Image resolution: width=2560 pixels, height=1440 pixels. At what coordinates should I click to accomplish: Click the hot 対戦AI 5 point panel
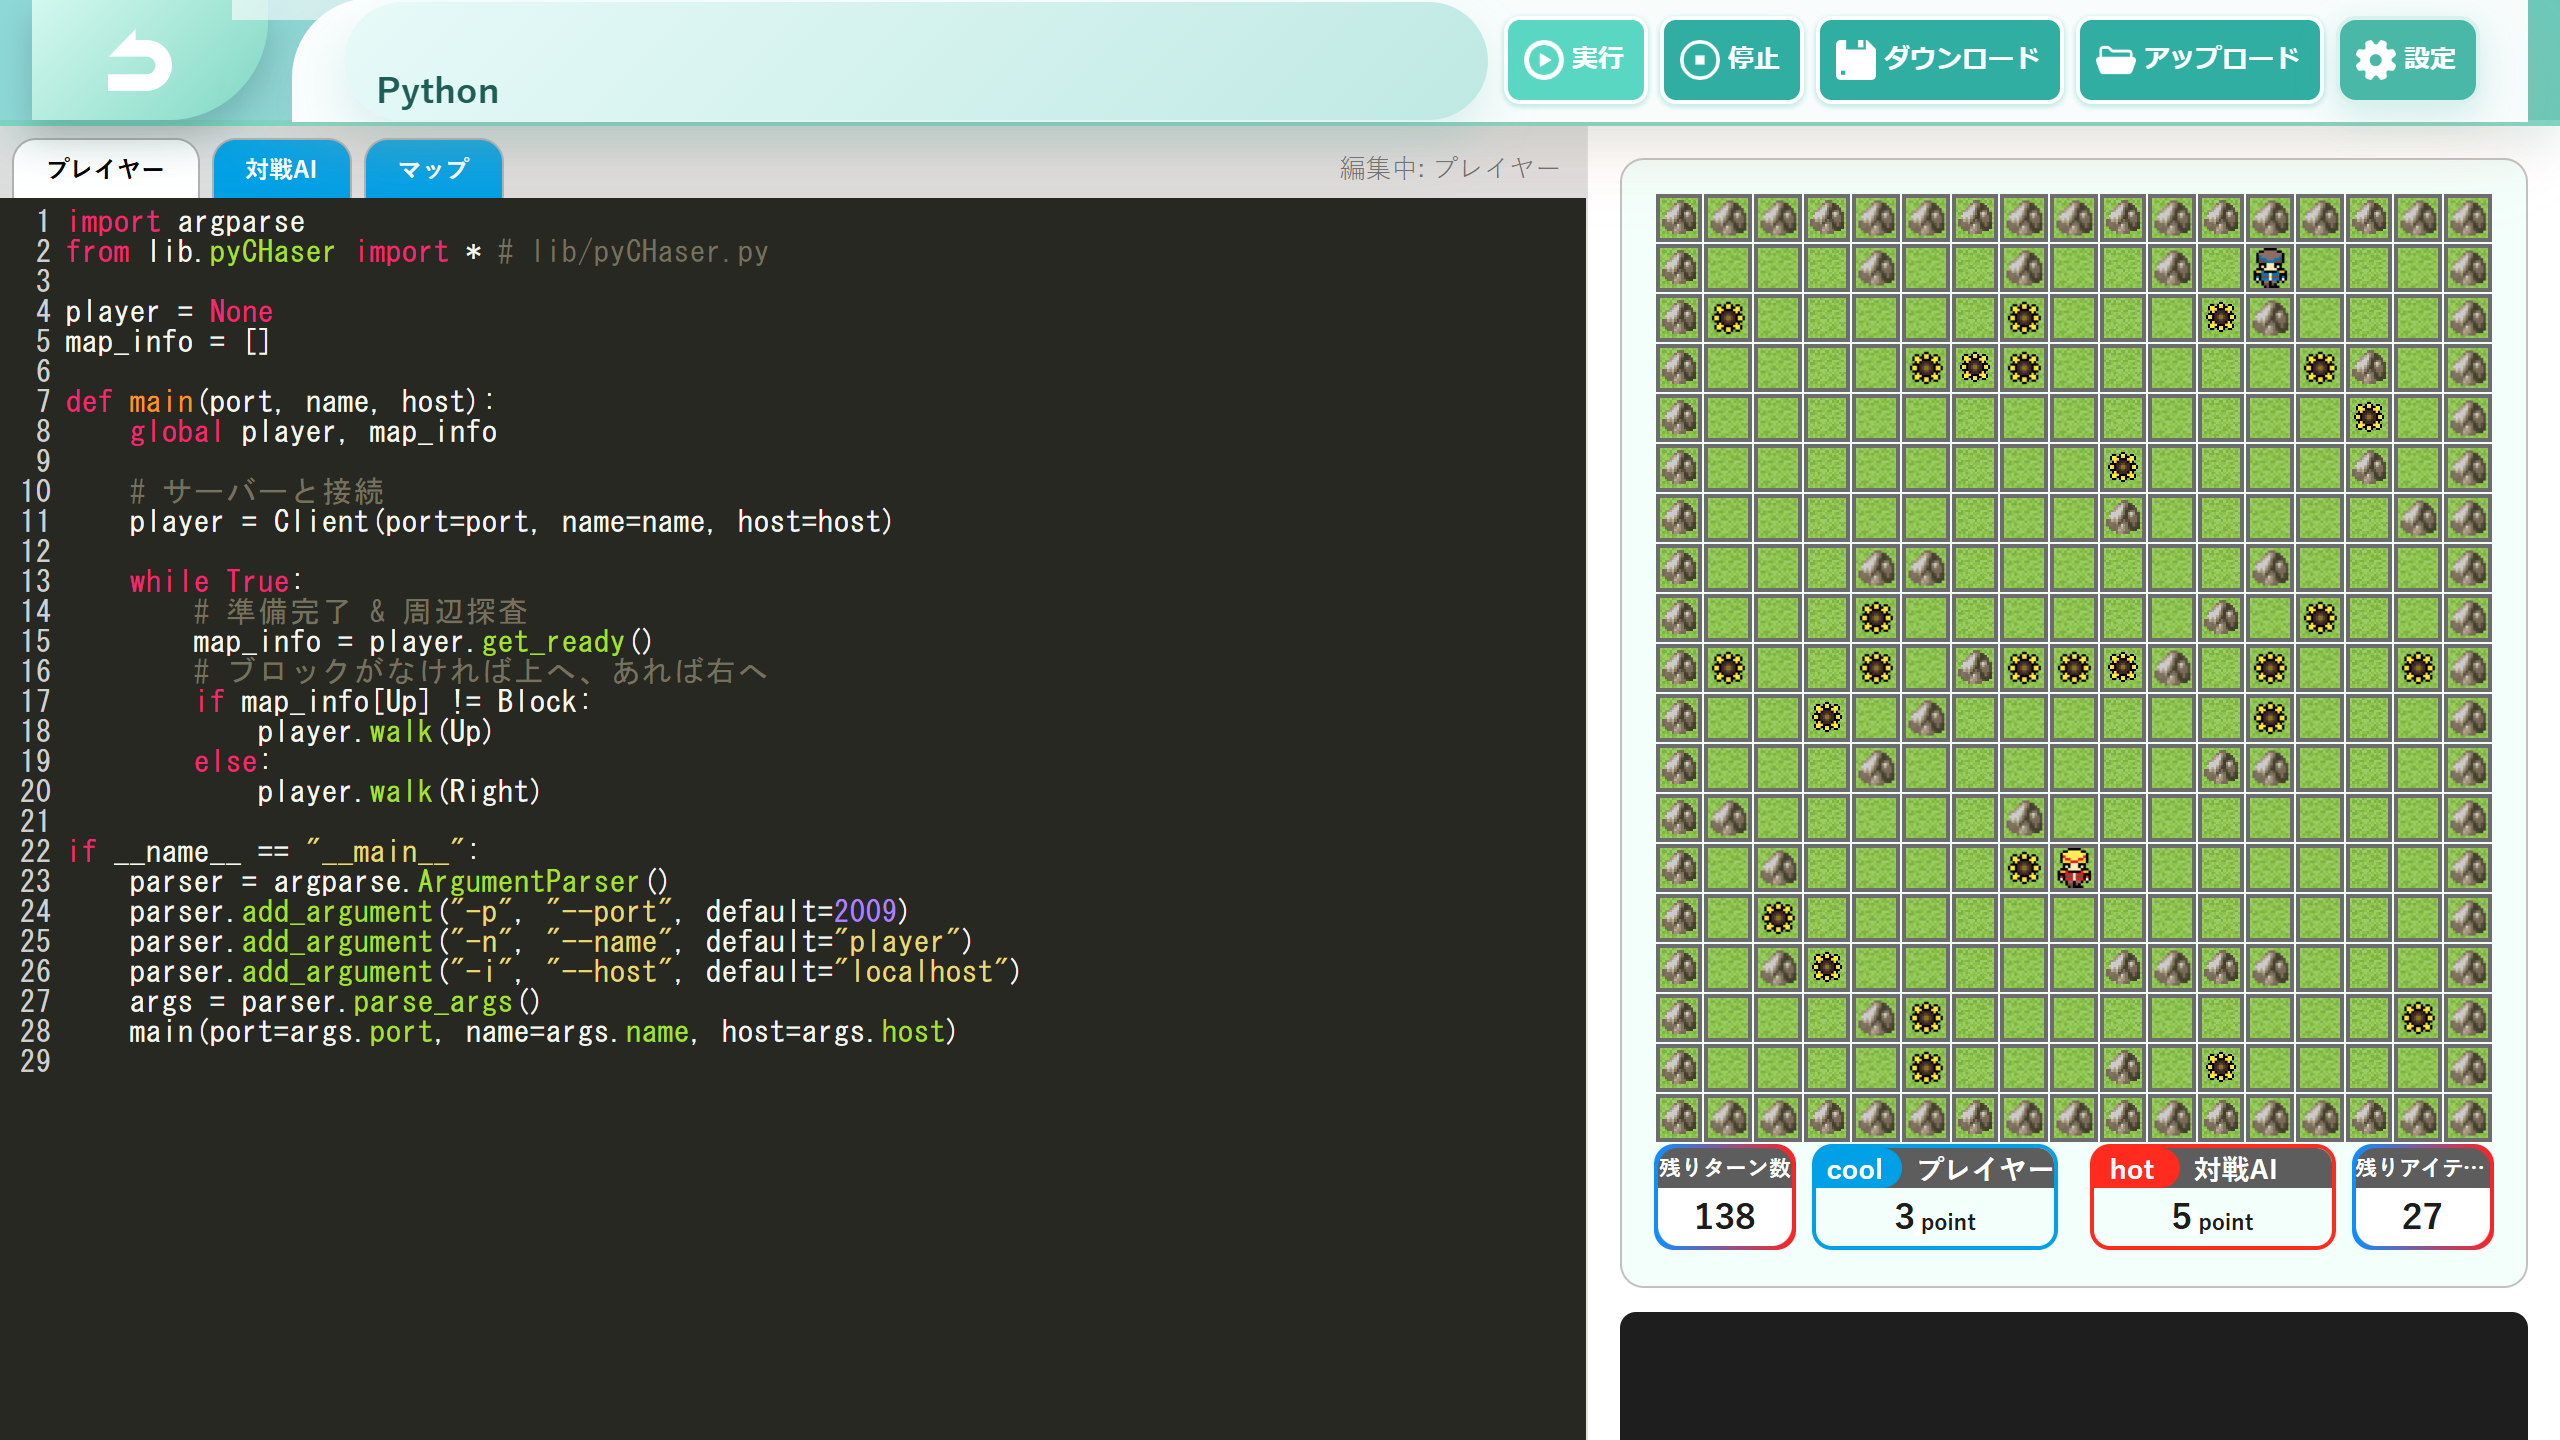2212,1197
